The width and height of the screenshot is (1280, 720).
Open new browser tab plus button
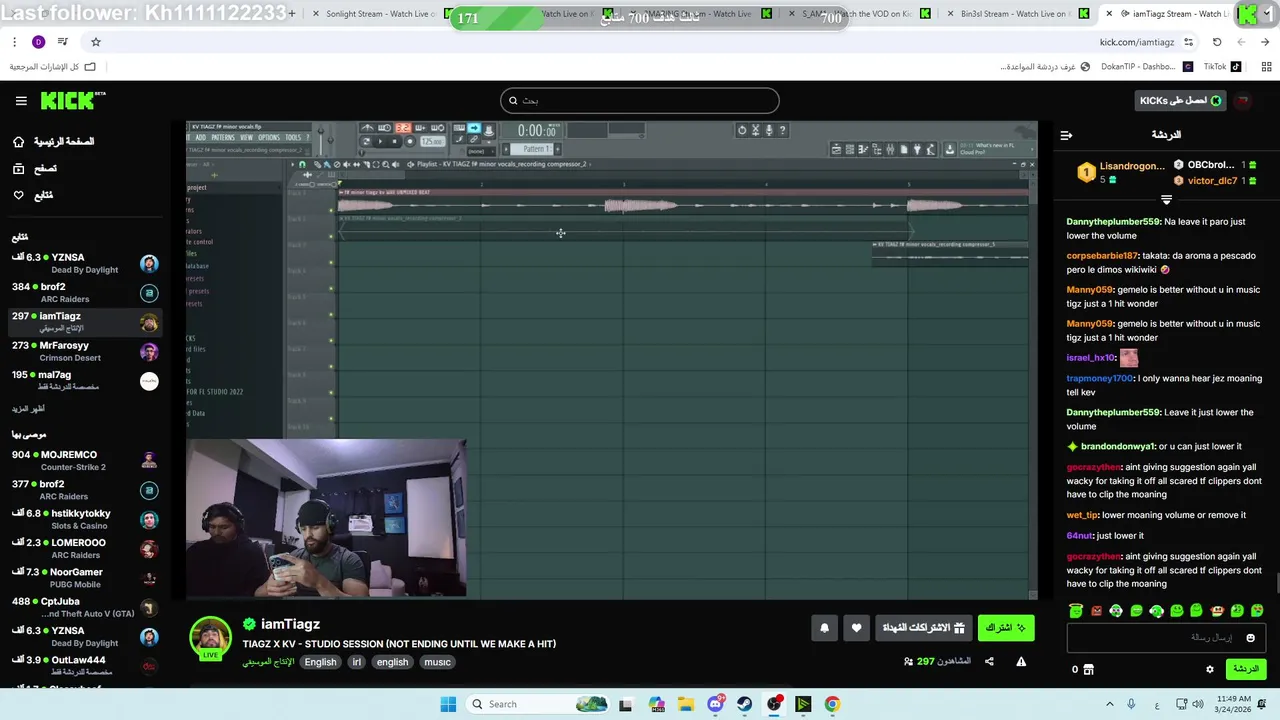point(291,14)
